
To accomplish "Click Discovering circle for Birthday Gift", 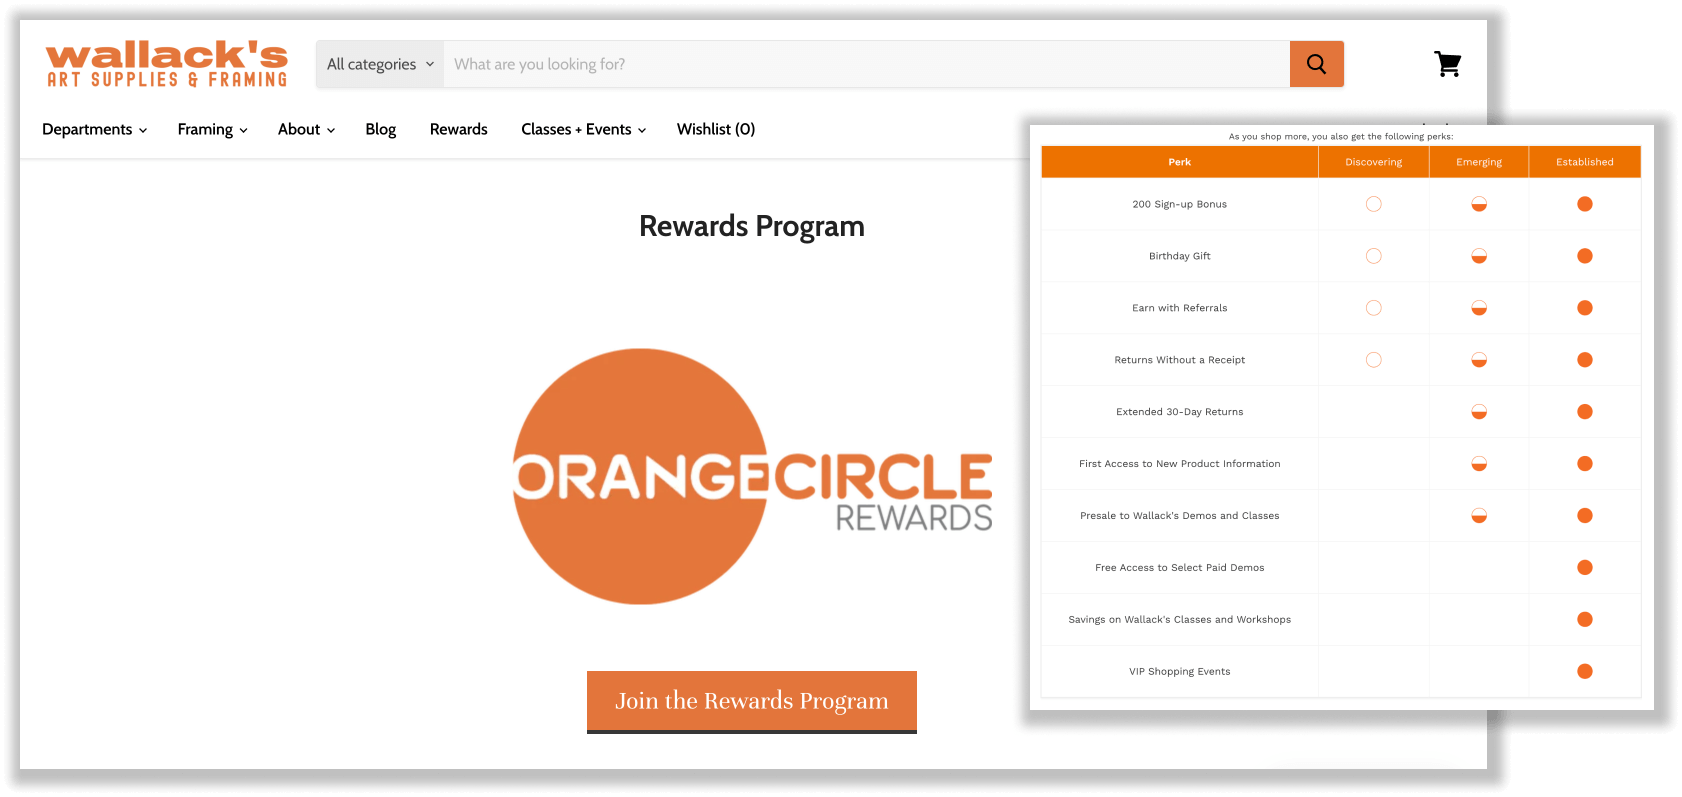I will 1374,256.
